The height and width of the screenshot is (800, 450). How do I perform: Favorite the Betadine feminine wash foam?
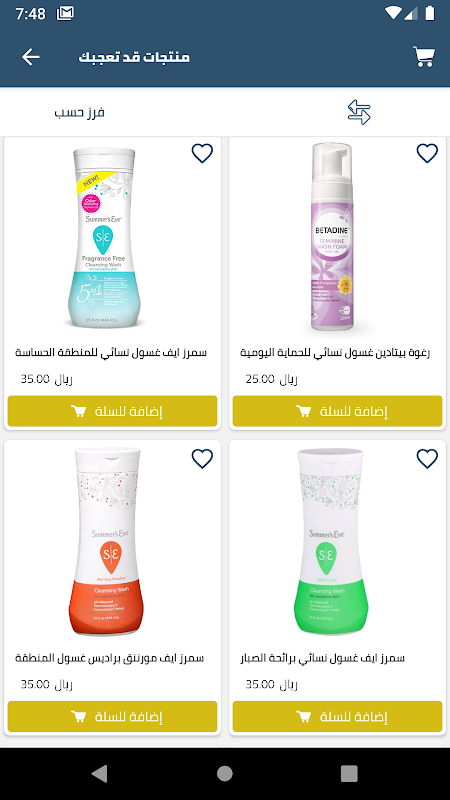(x=427, y=153)
